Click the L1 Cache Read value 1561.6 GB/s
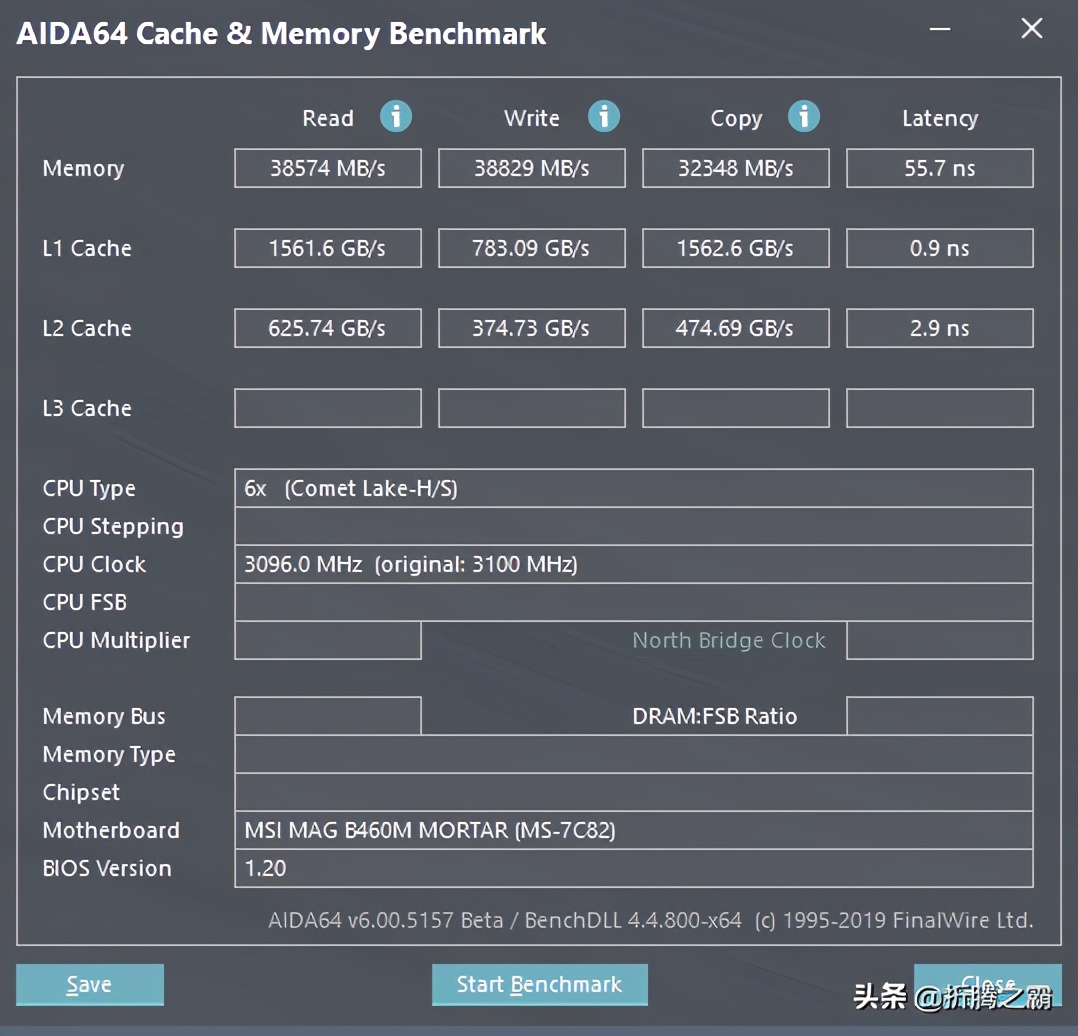The image size is (1078, 1036). (327, 248)
